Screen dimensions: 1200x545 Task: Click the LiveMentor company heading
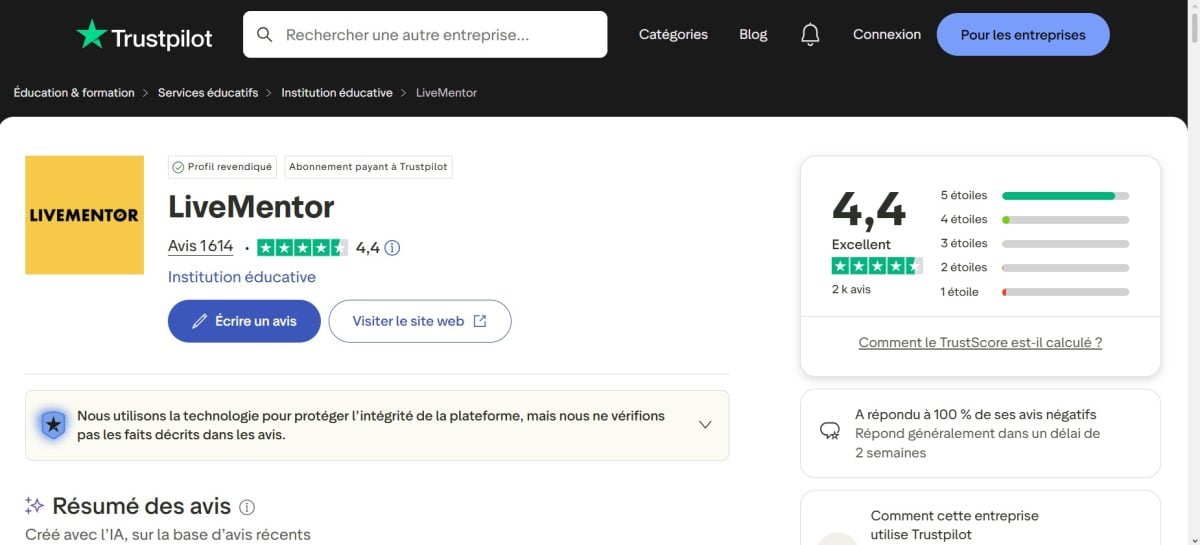point(251,207)
